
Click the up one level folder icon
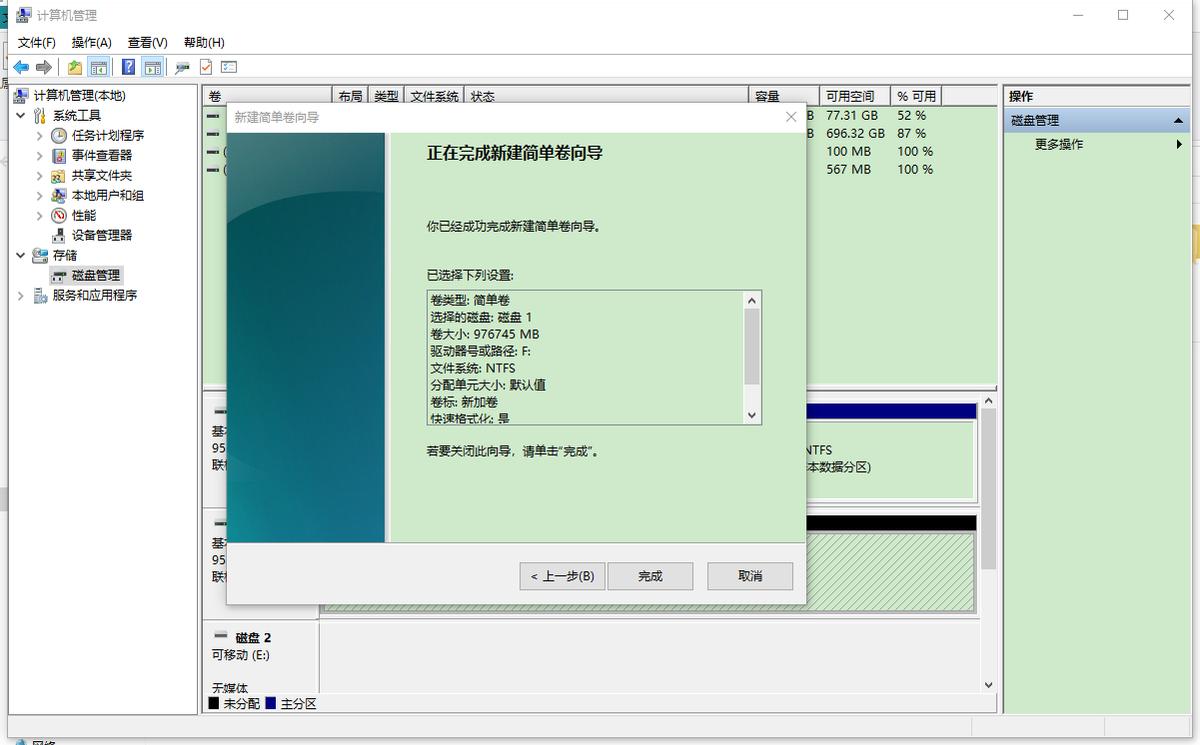[74, 67]
